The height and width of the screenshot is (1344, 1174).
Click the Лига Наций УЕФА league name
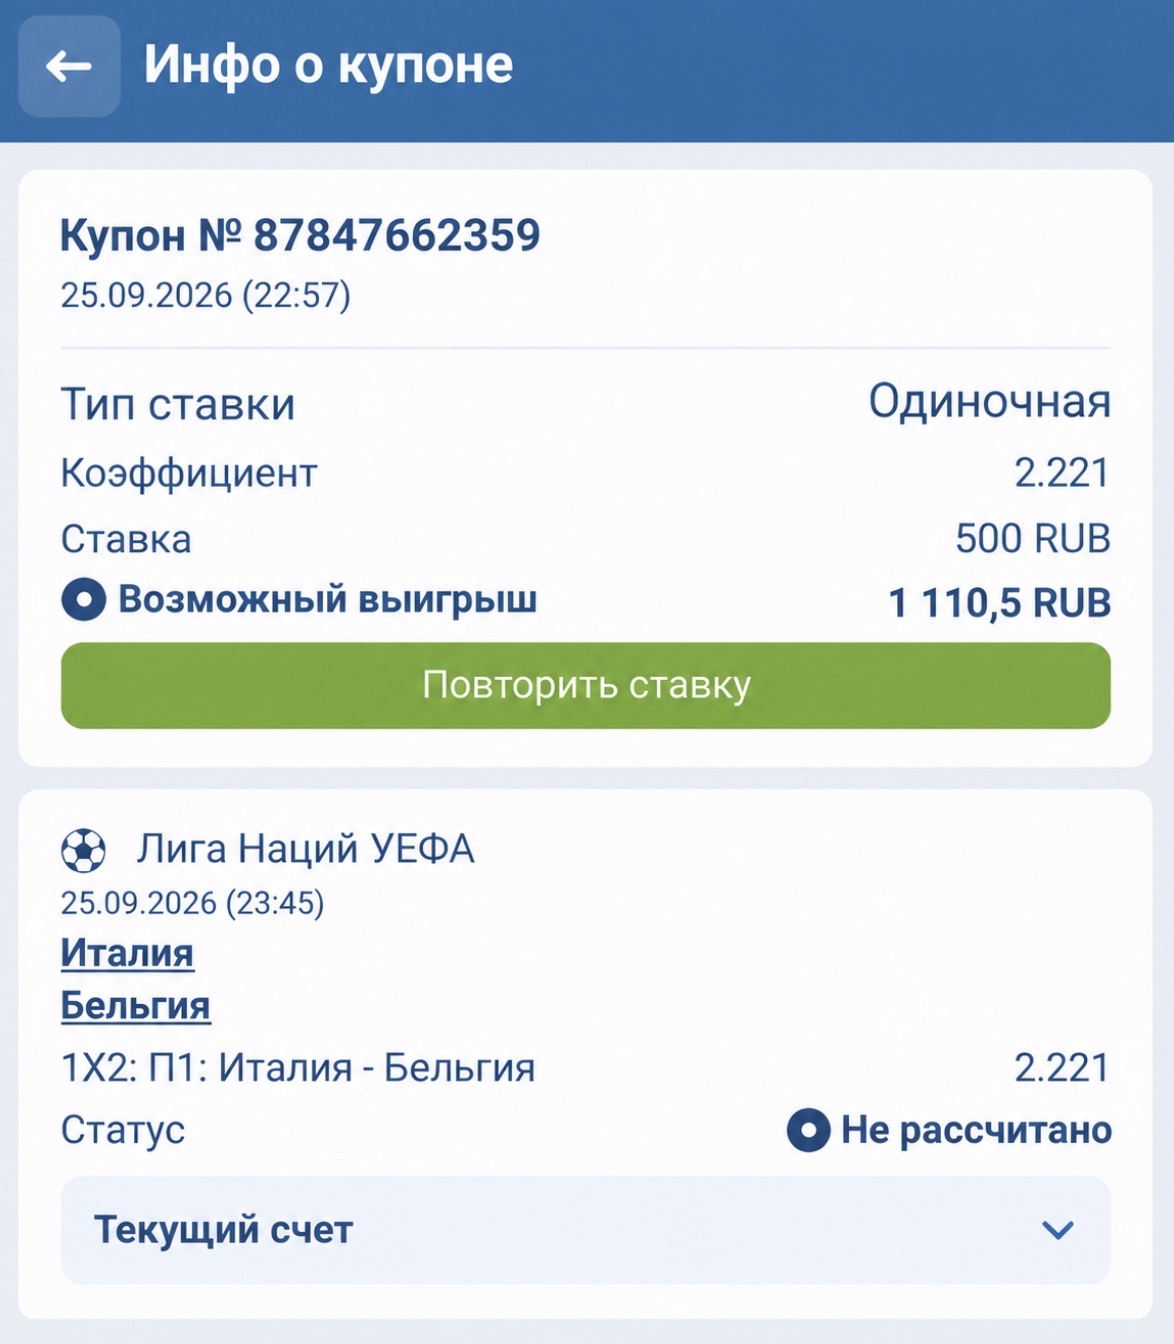point(305,849)
